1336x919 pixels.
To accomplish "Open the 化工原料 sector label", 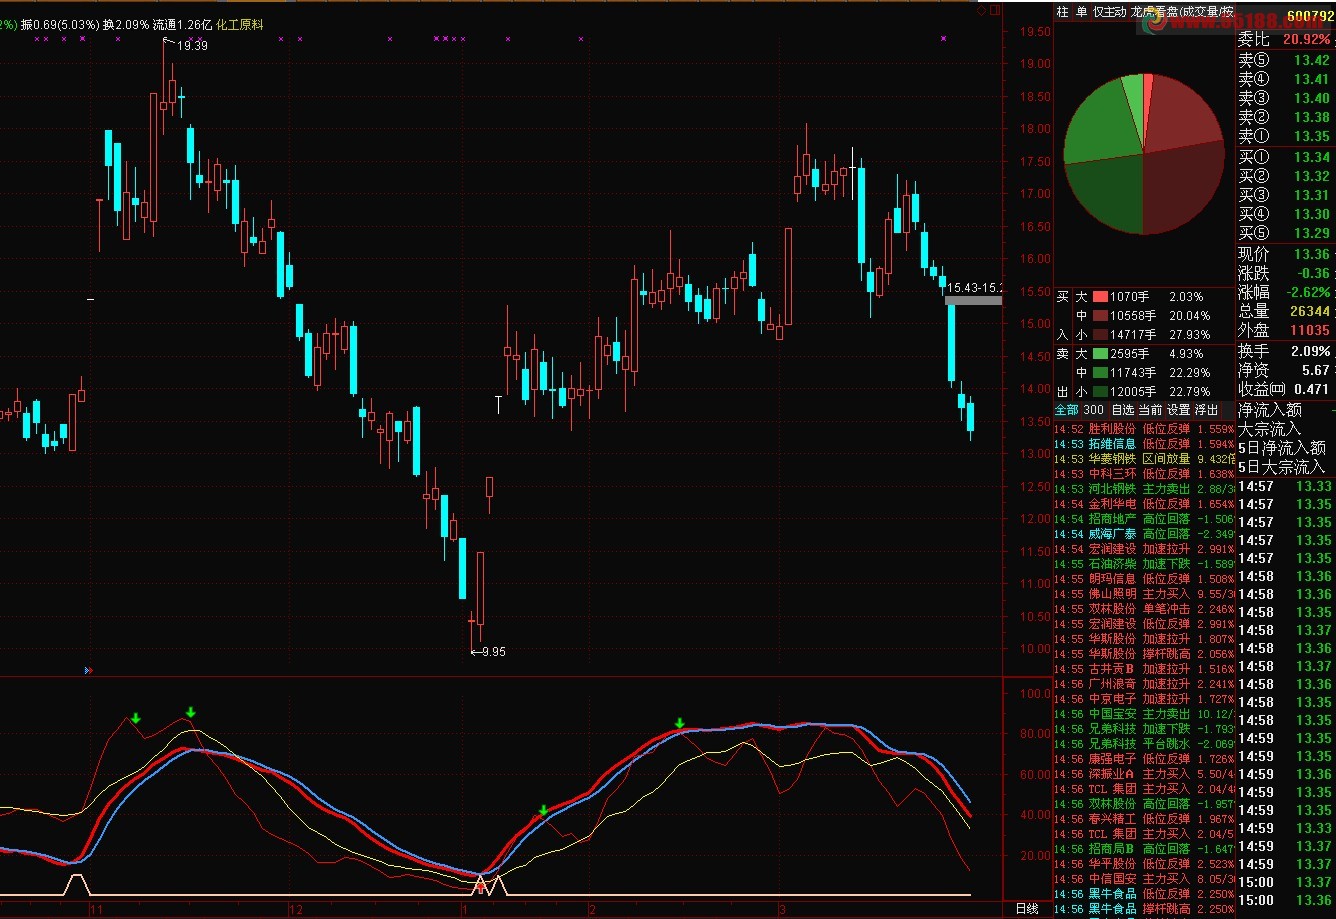I will 240,24.
